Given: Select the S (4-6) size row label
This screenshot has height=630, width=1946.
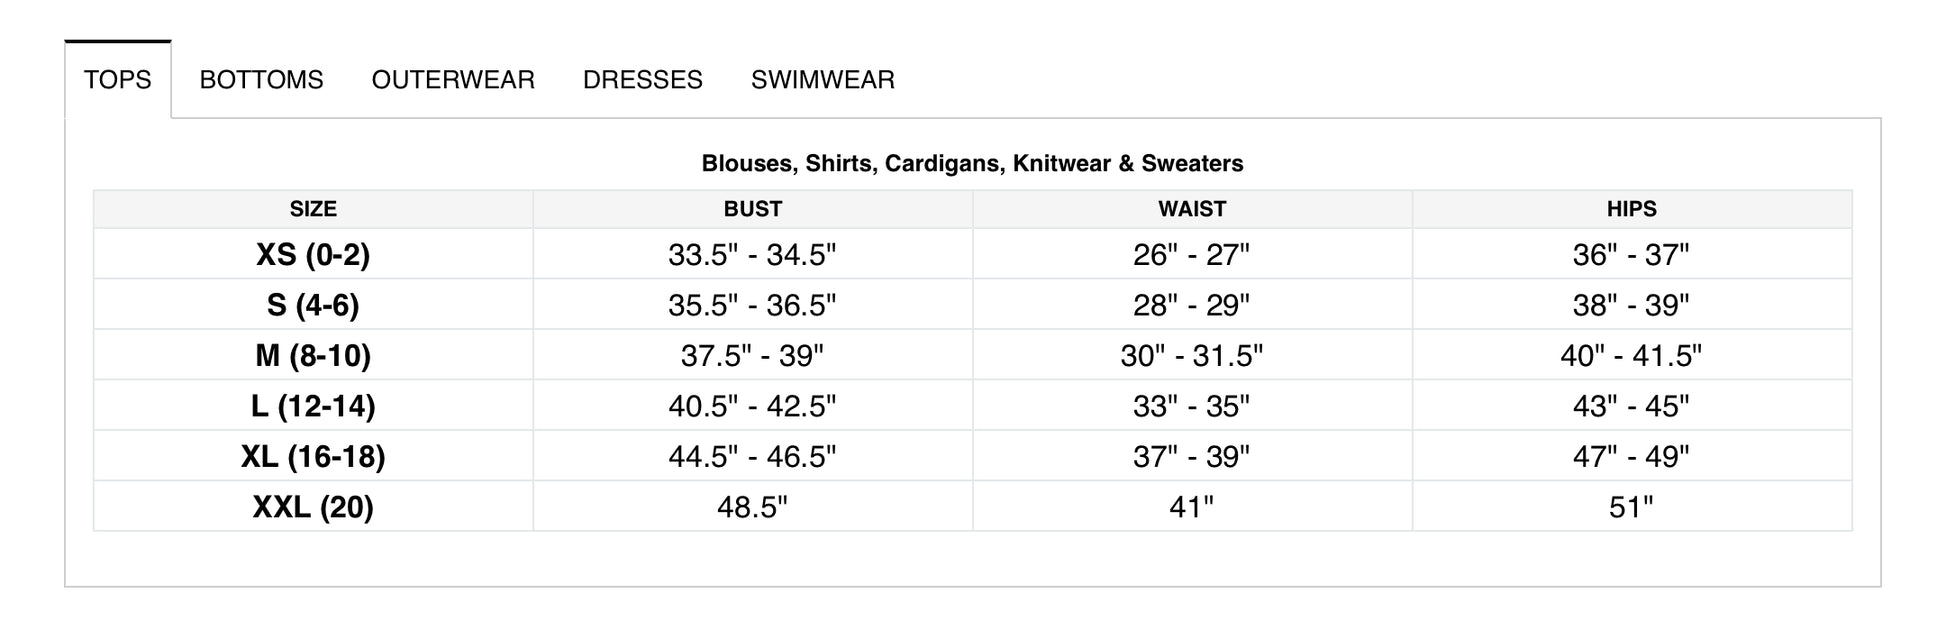Looking at the screenshot, I should click(x=313, y=305).
